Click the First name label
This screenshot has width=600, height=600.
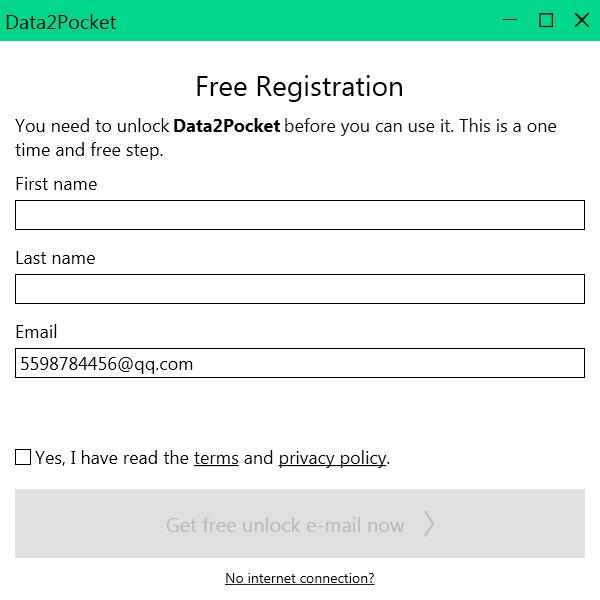point(56,184)
